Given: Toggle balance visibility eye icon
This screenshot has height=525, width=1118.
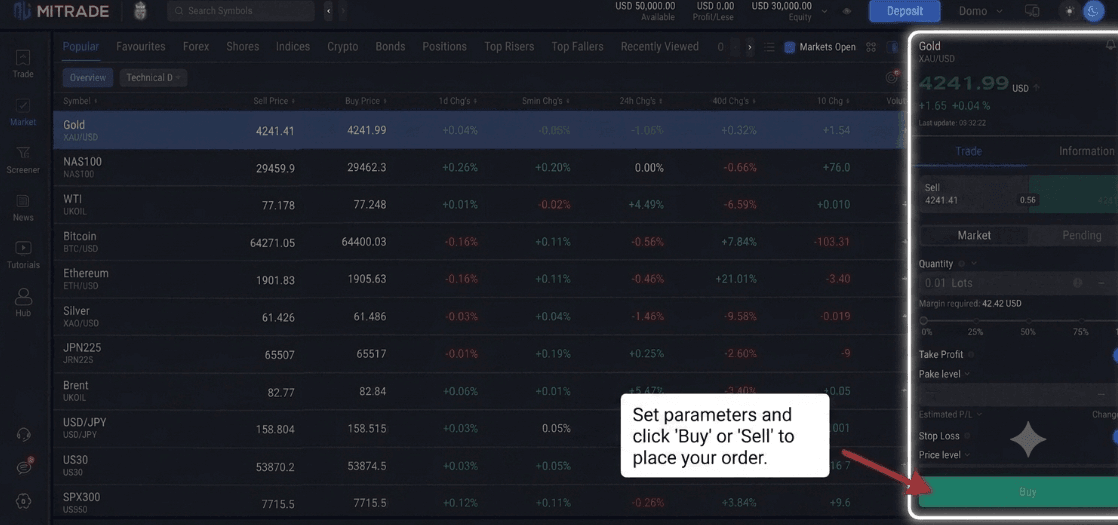Looking at the screenshot, I should point(846,11).
